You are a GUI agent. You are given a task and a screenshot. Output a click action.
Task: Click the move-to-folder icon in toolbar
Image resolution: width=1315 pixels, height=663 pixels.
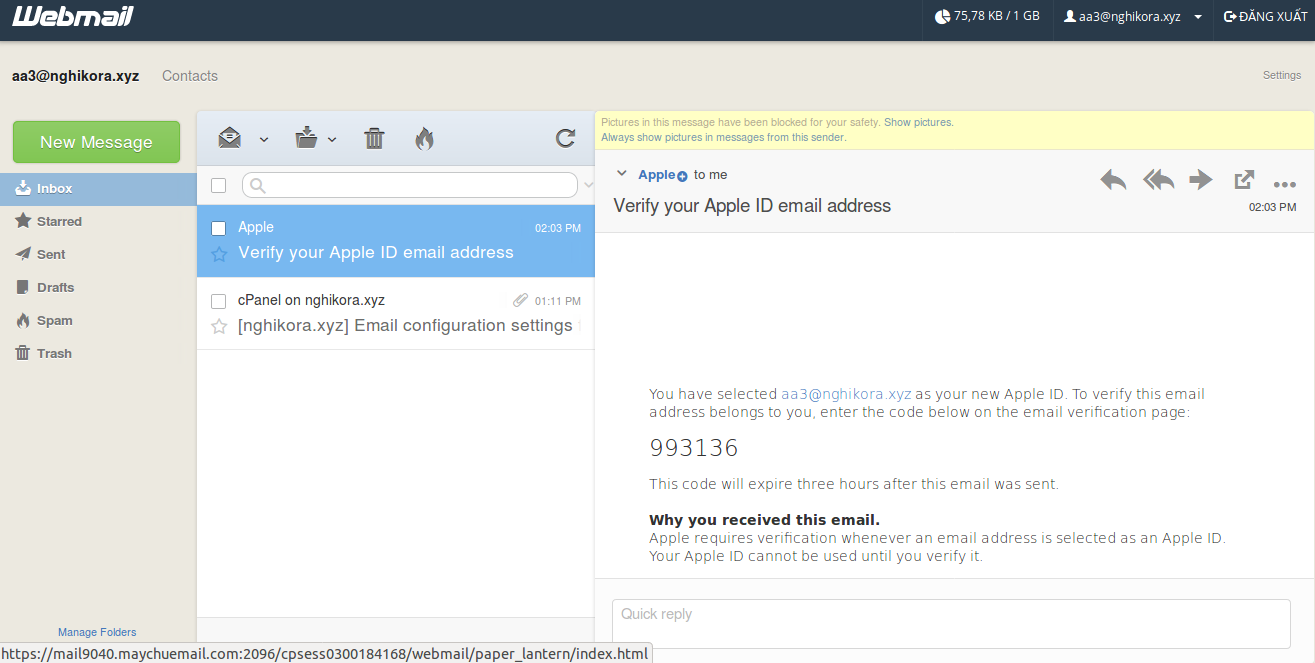point(306,138)
